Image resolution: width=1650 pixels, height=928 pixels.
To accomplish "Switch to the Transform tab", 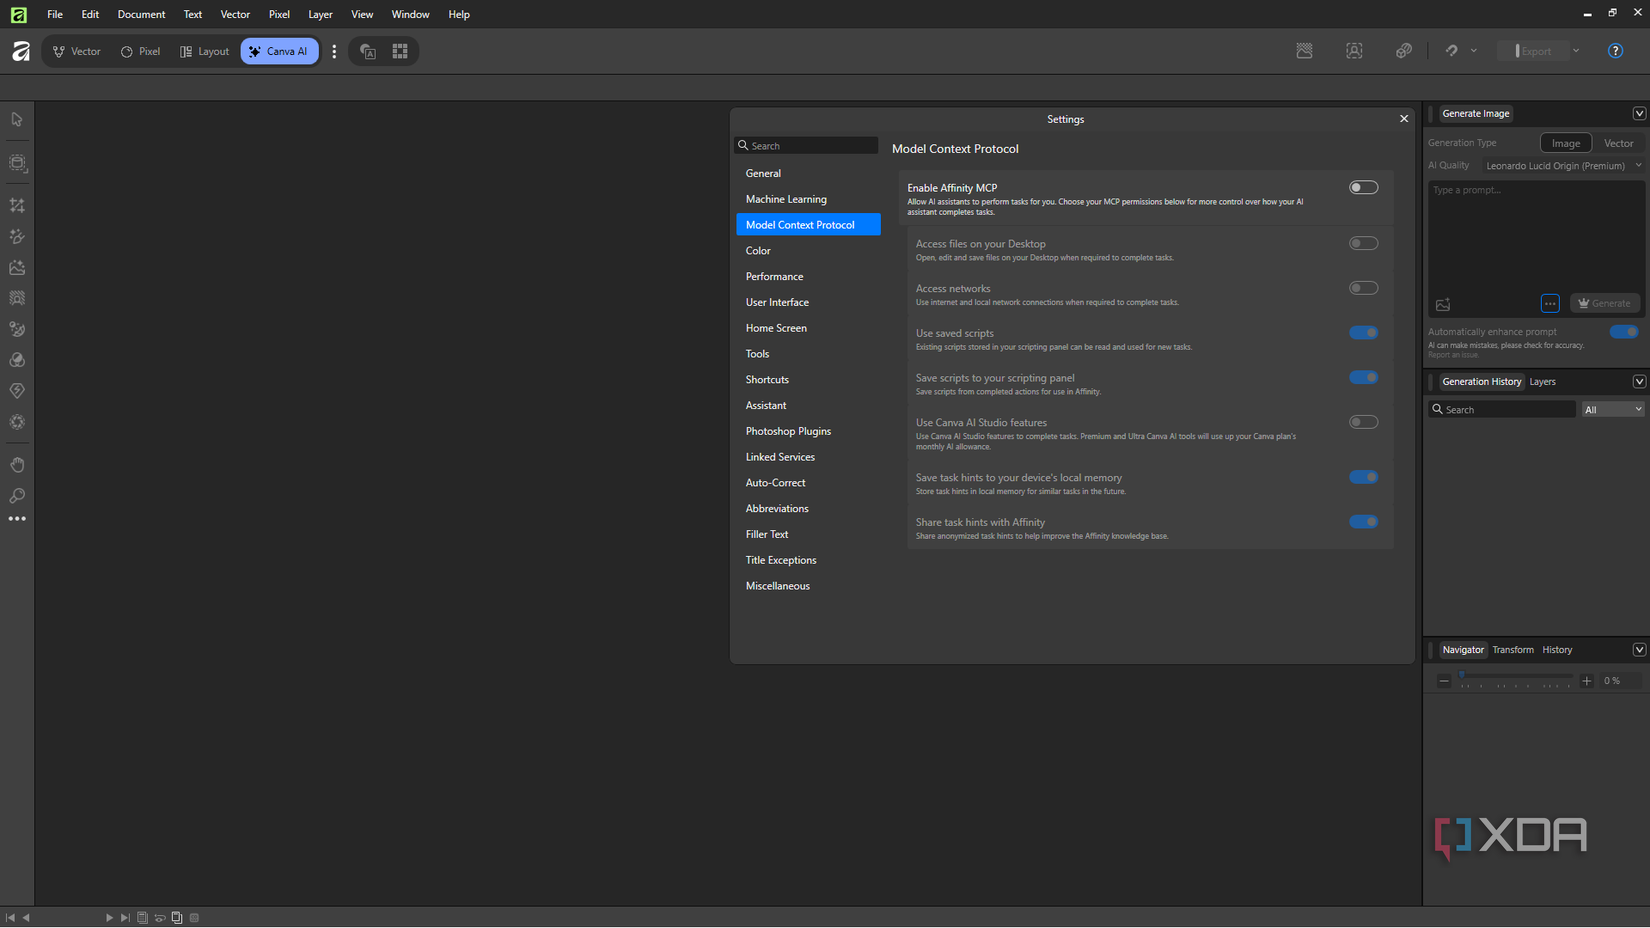I will [1512, 650].
